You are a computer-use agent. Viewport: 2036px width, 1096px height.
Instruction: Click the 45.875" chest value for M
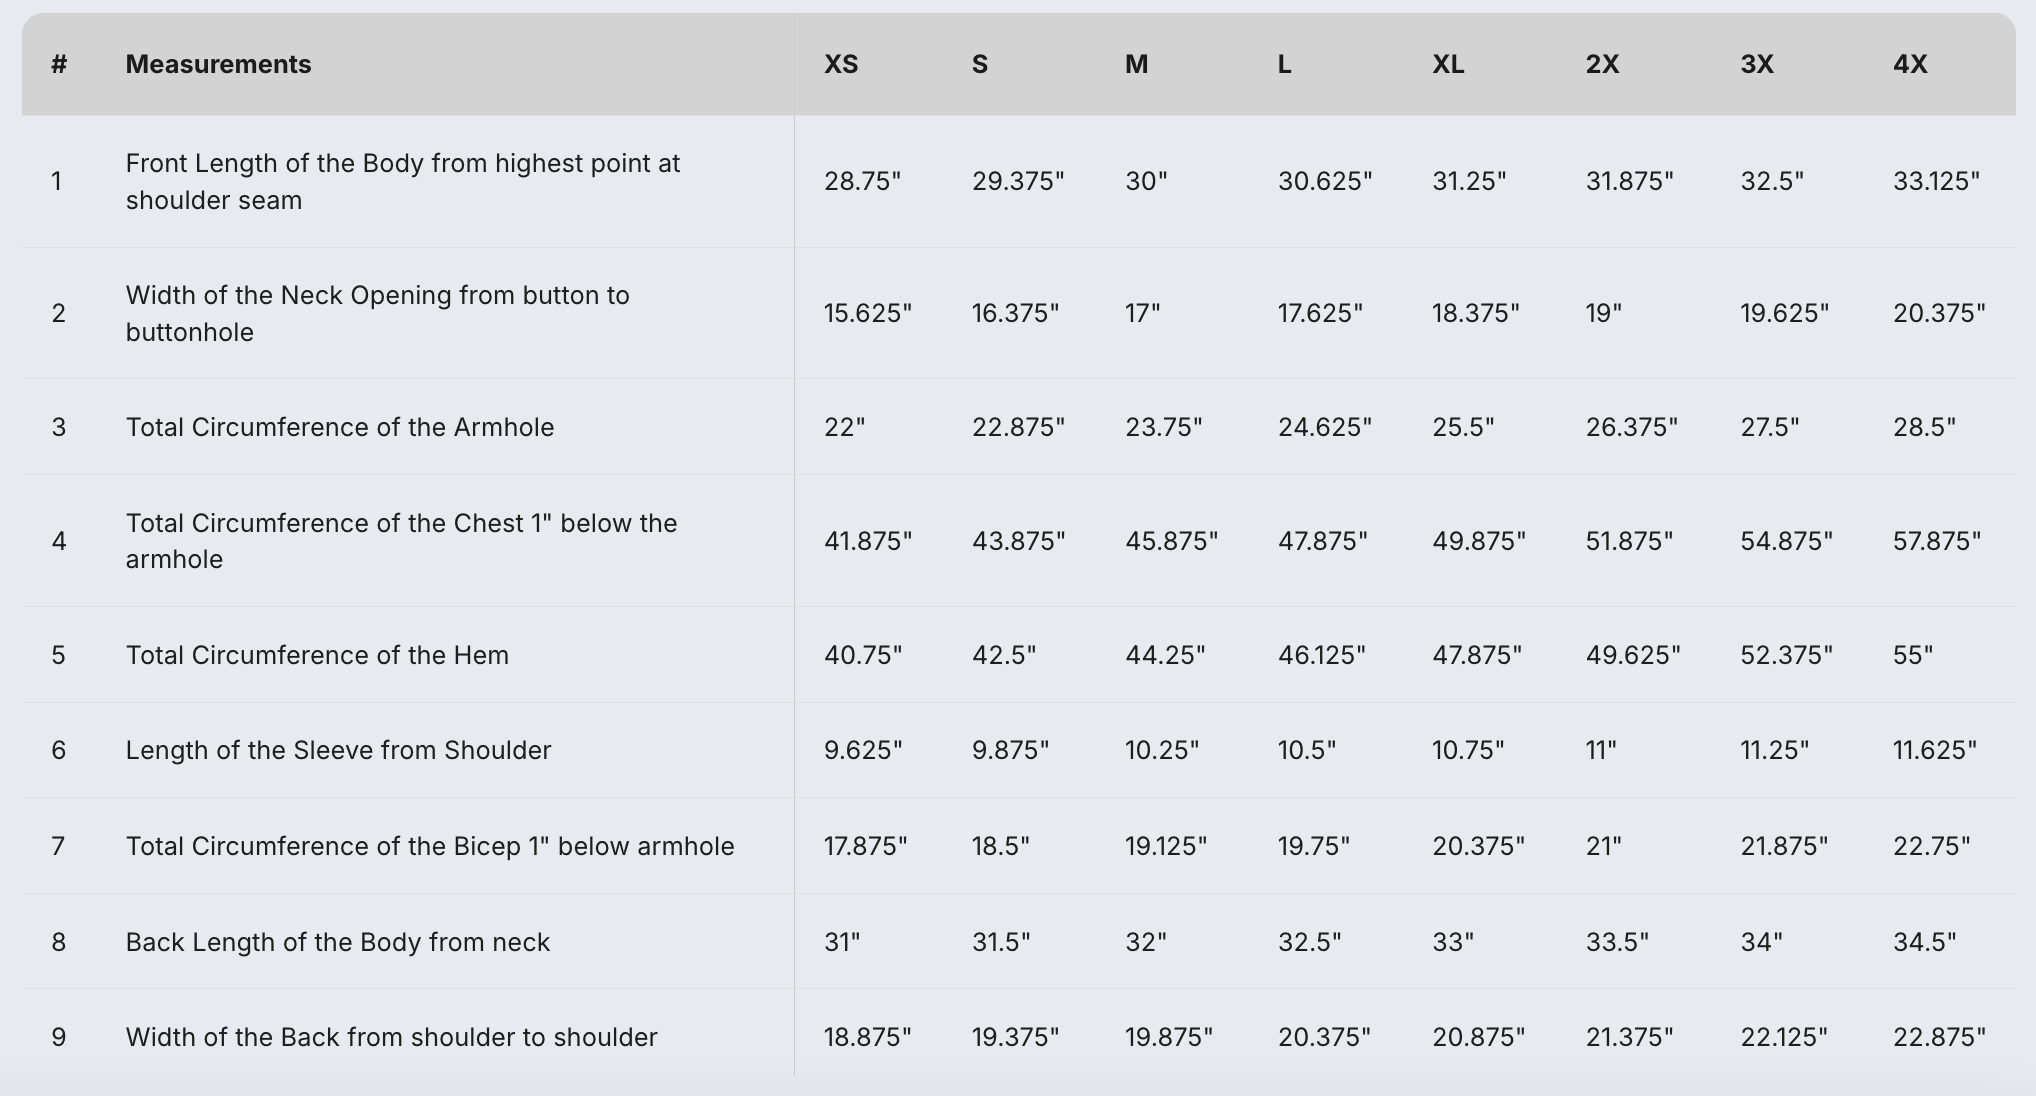click(1171, 541)
